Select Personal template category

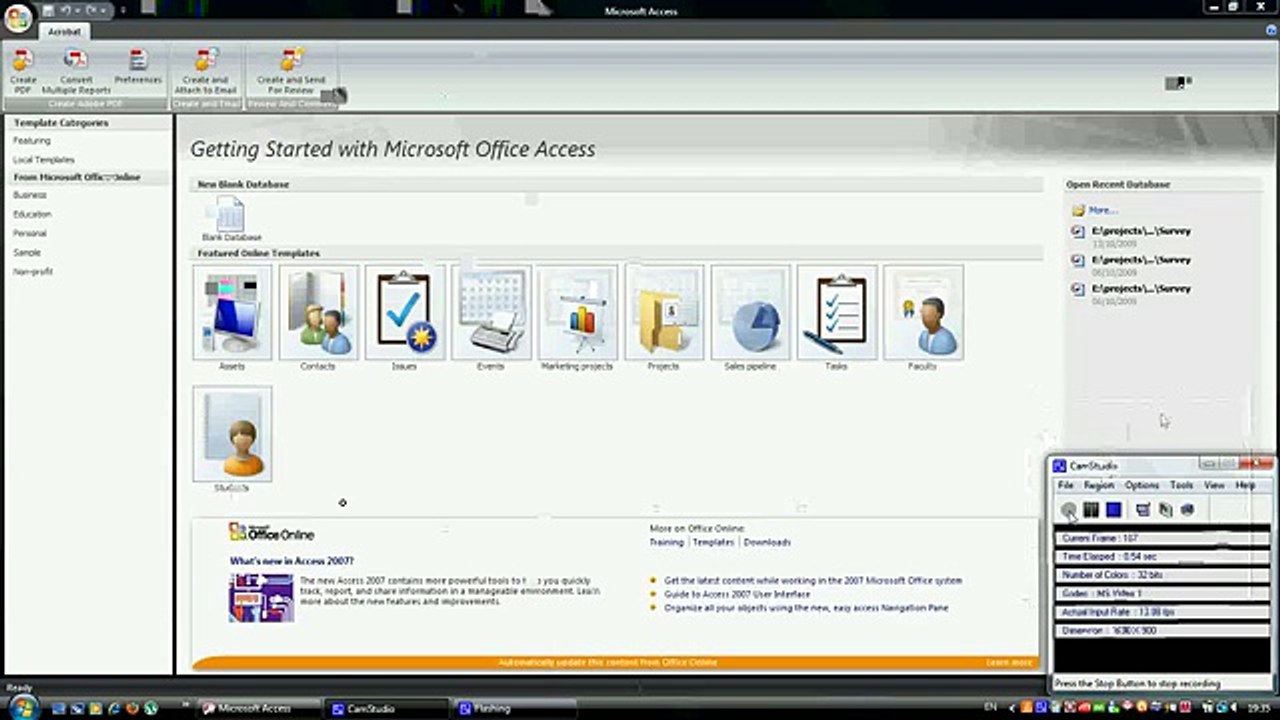[x=30, y=233]
